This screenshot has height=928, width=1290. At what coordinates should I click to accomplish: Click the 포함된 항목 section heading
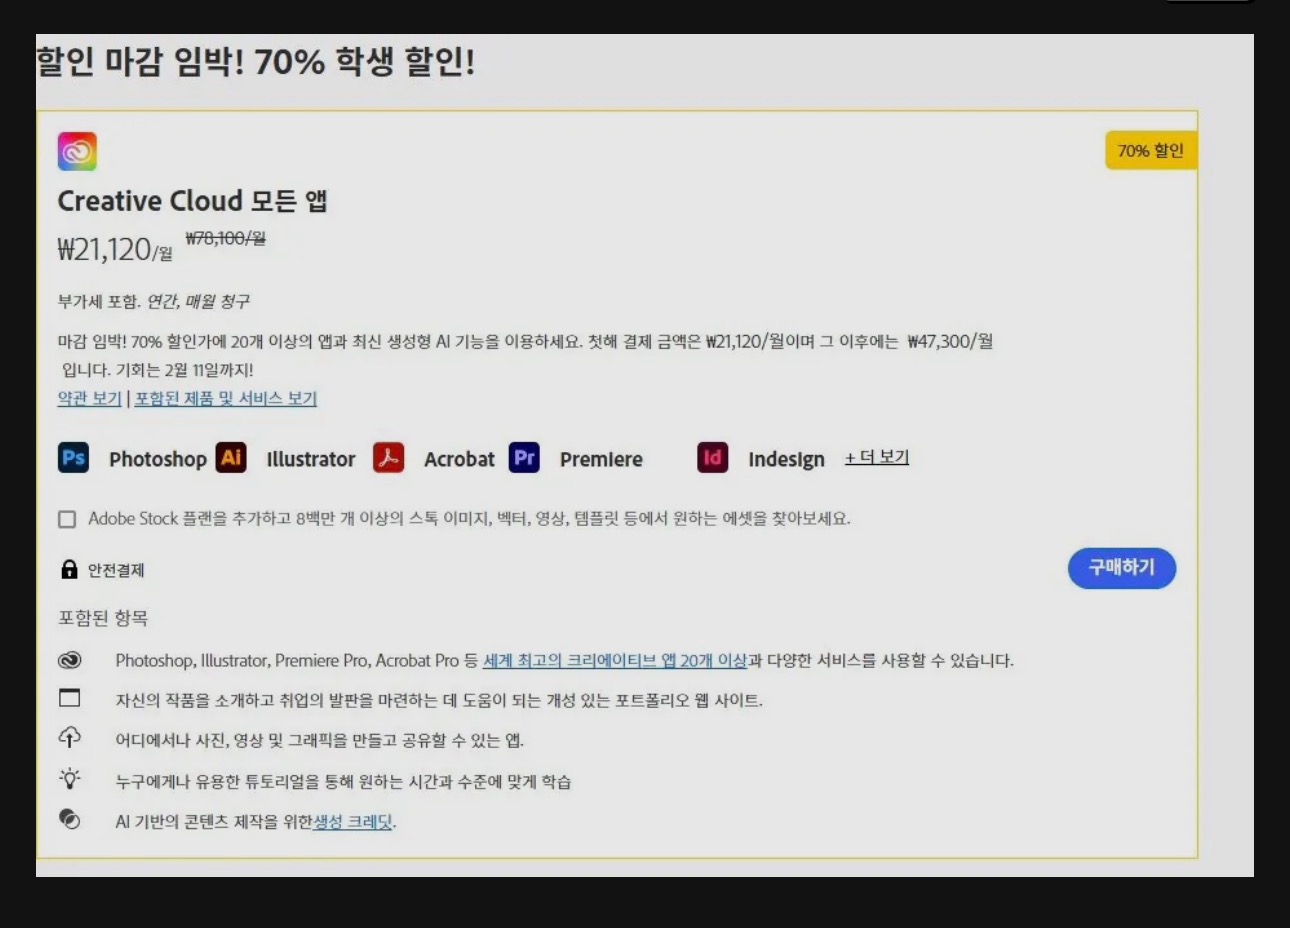(103, 618)
